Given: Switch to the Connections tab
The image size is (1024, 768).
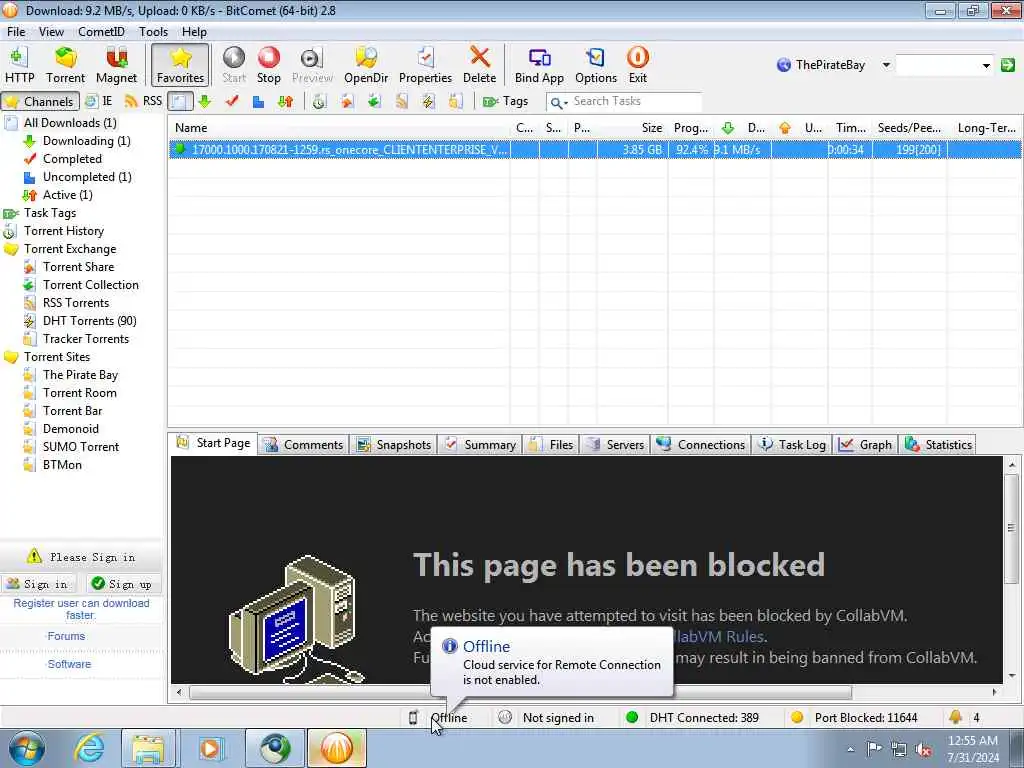Looking at the screenshot, I should (701, 445).
